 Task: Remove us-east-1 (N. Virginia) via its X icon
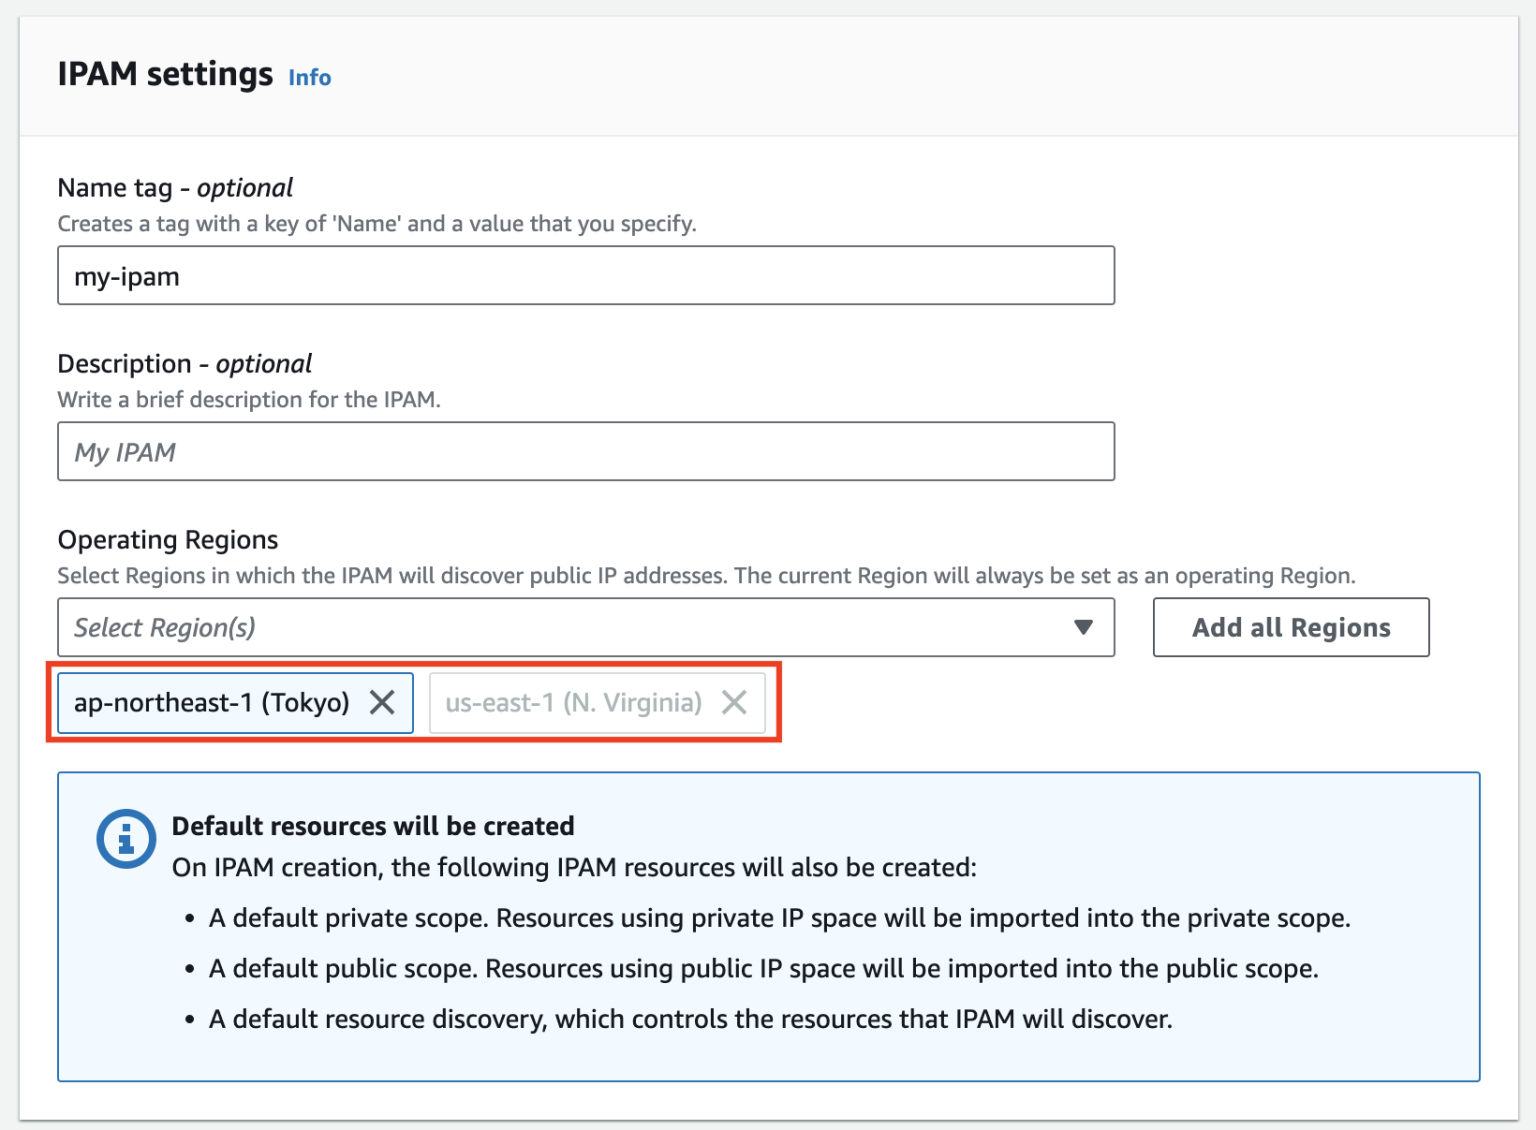pyautogui.click(x=735, y=703)
